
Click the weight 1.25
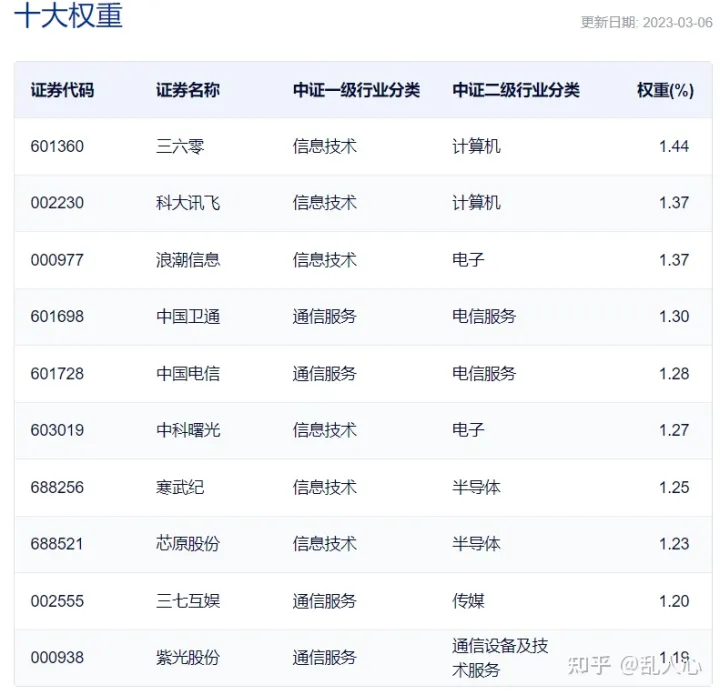point(674,488)
